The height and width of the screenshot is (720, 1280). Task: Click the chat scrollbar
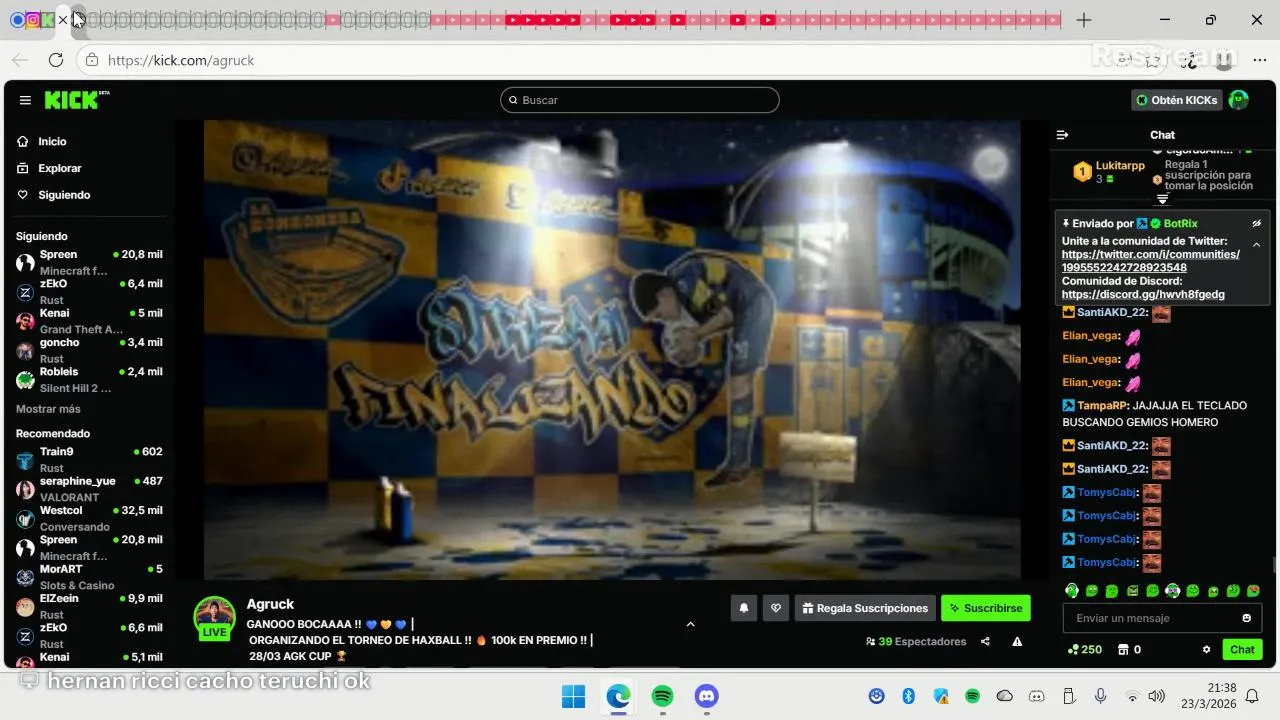(1274, 565)
